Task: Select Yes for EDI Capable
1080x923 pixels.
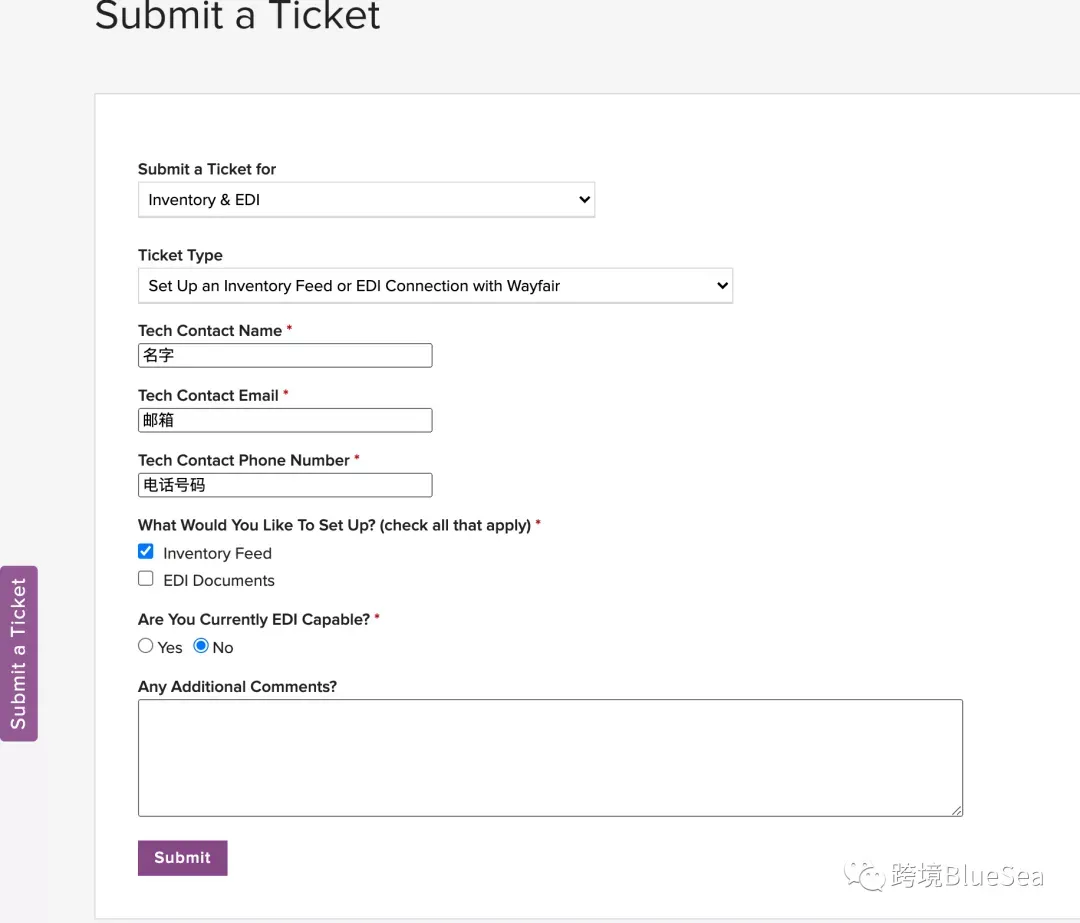Action: point(145,646)
